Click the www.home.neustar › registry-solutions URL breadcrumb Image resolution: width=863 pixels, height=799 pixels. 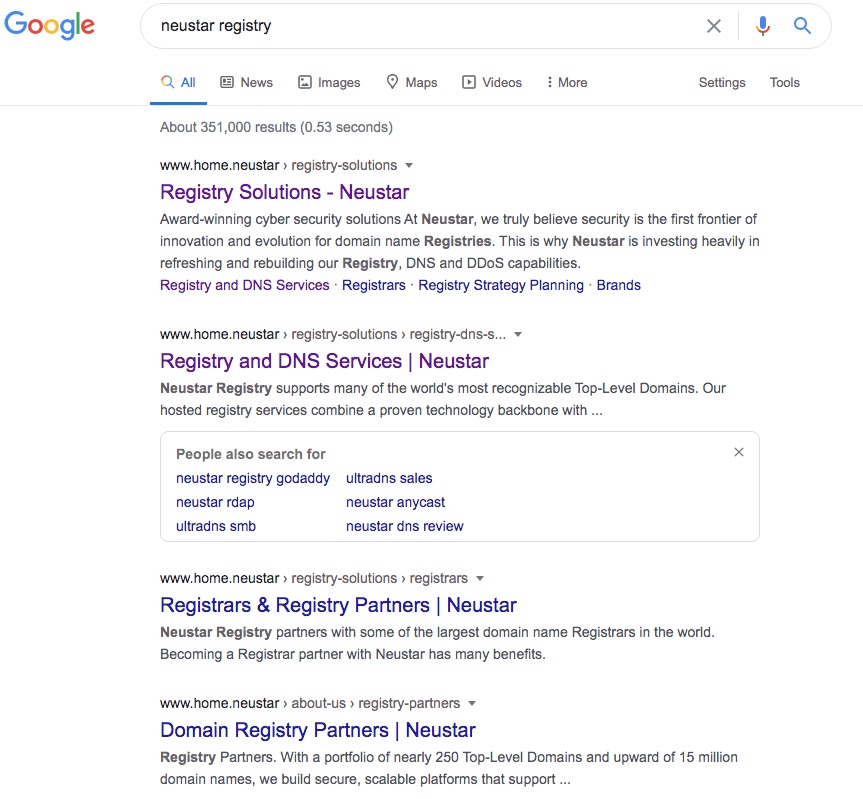(x=278, y=166)
